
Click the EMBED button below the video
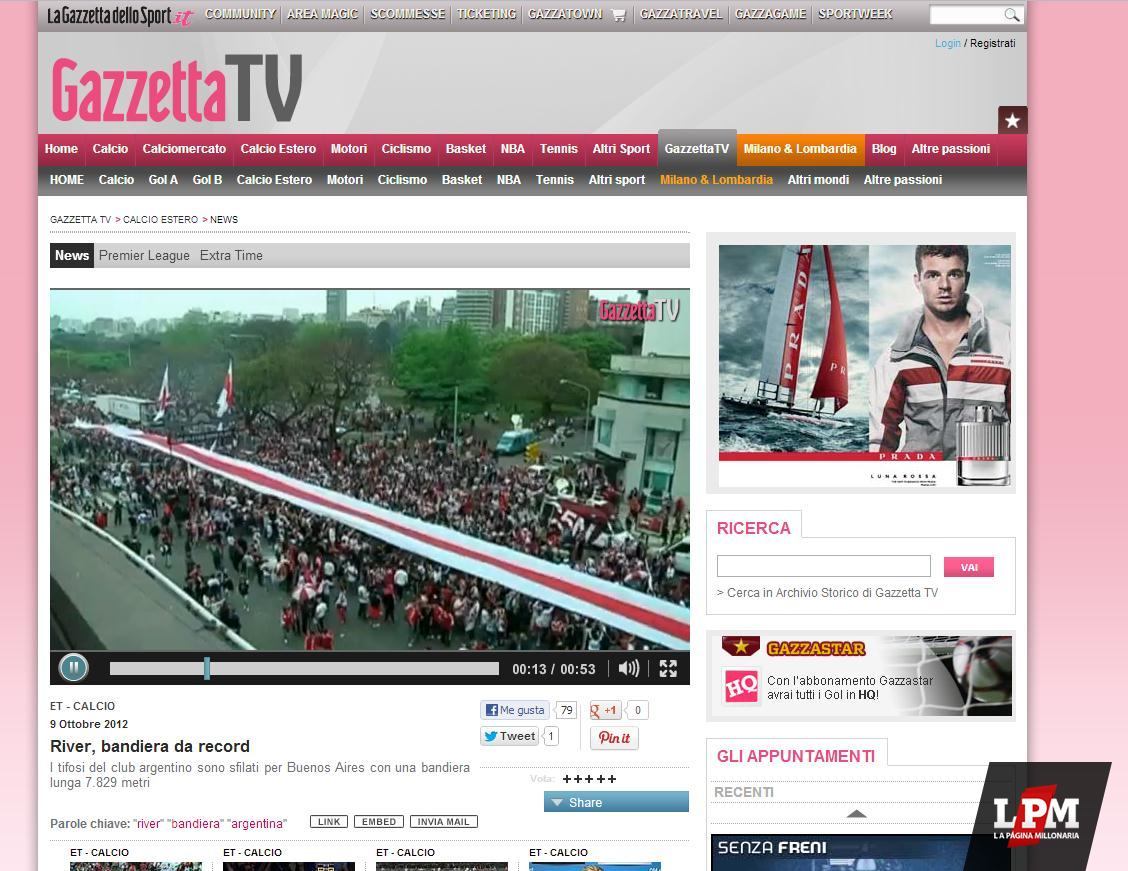tap(378, 821)
